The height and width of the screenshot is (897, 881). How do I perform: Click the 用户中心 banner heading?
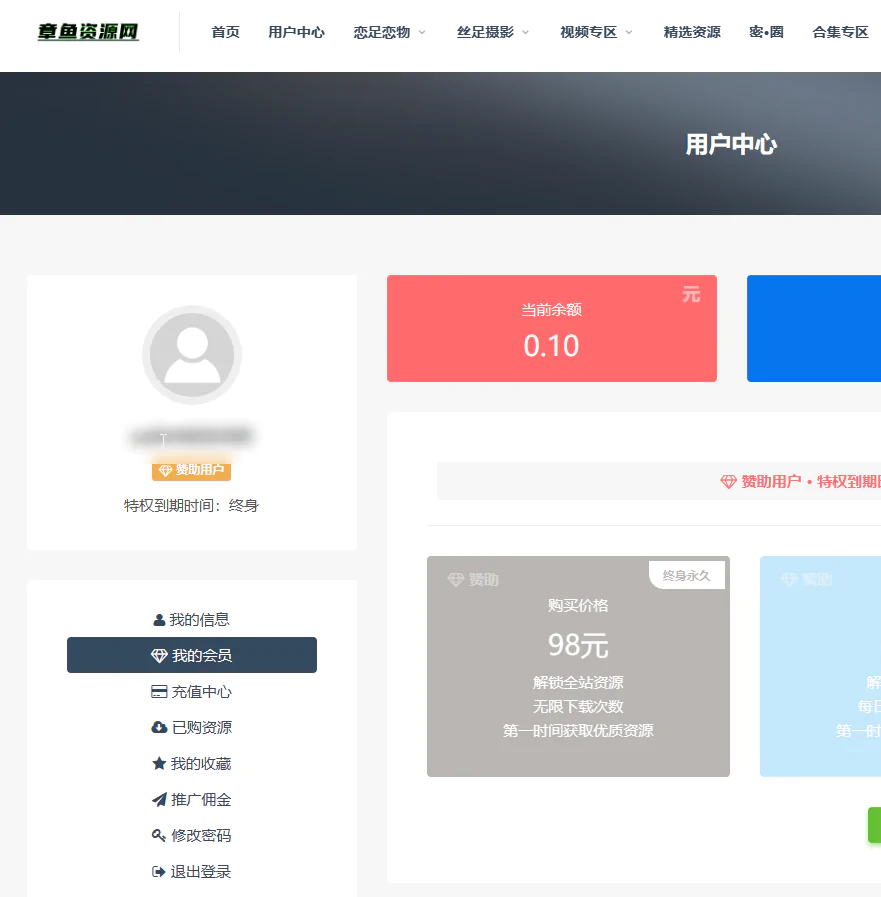click(731, 144)
